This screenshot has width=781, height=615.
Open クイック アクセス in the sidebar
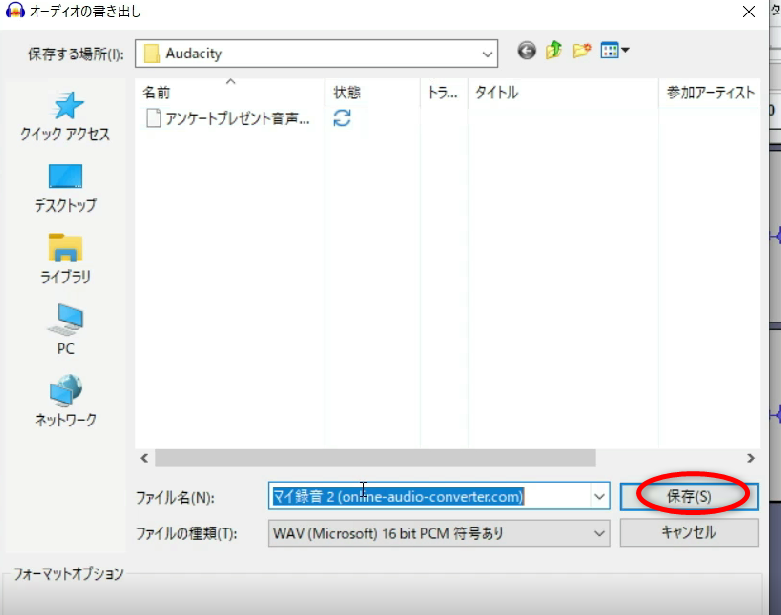coord(65,117)
